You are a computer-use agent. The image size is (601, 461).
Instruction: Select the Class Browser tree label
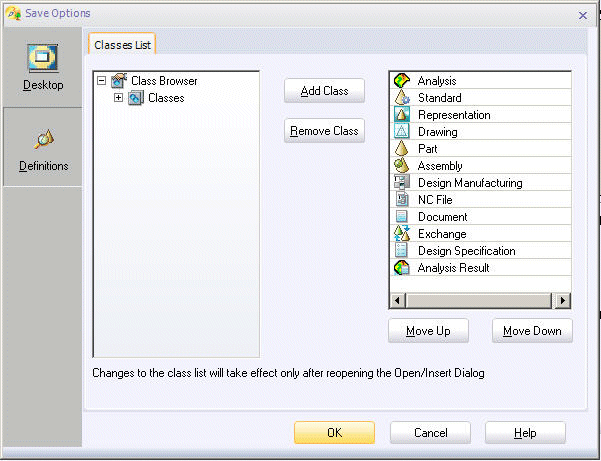point(164,81)
